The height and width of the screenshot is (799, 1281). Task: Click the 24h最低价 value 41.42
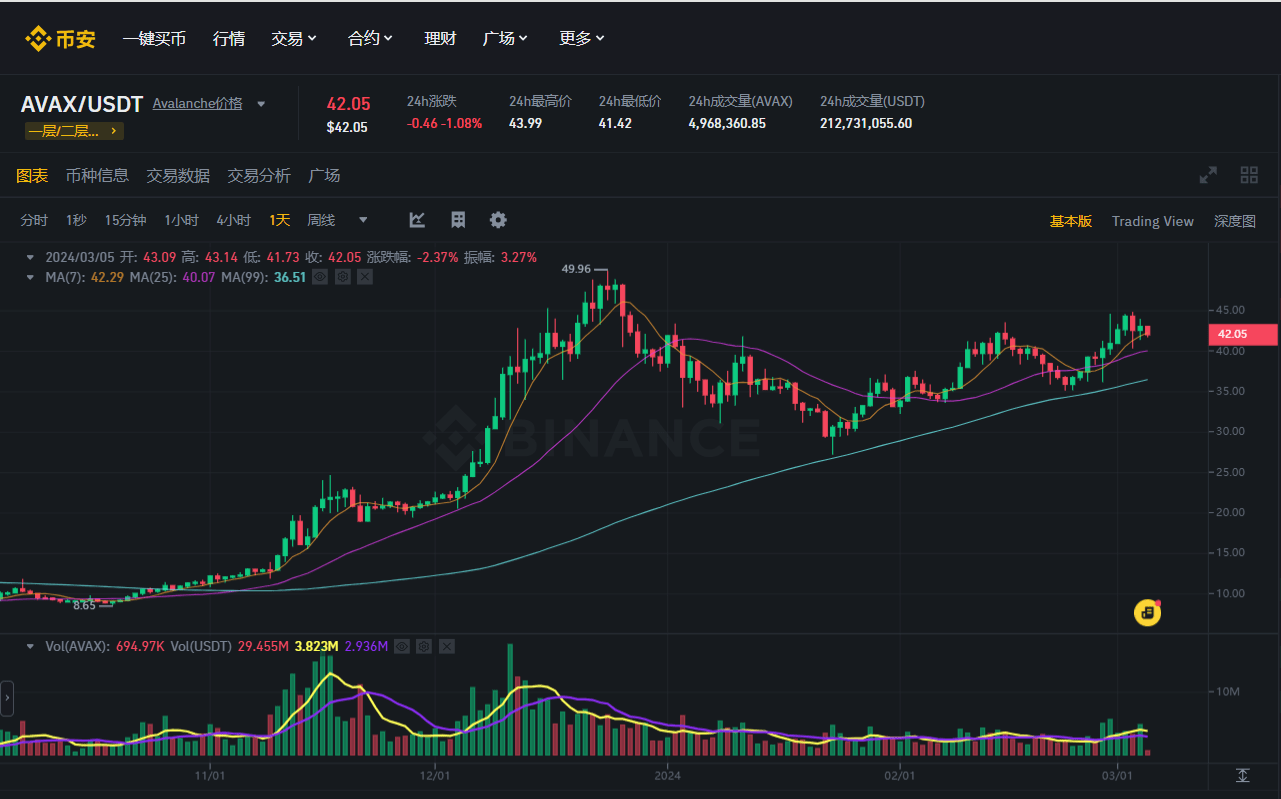coord(615,124)
